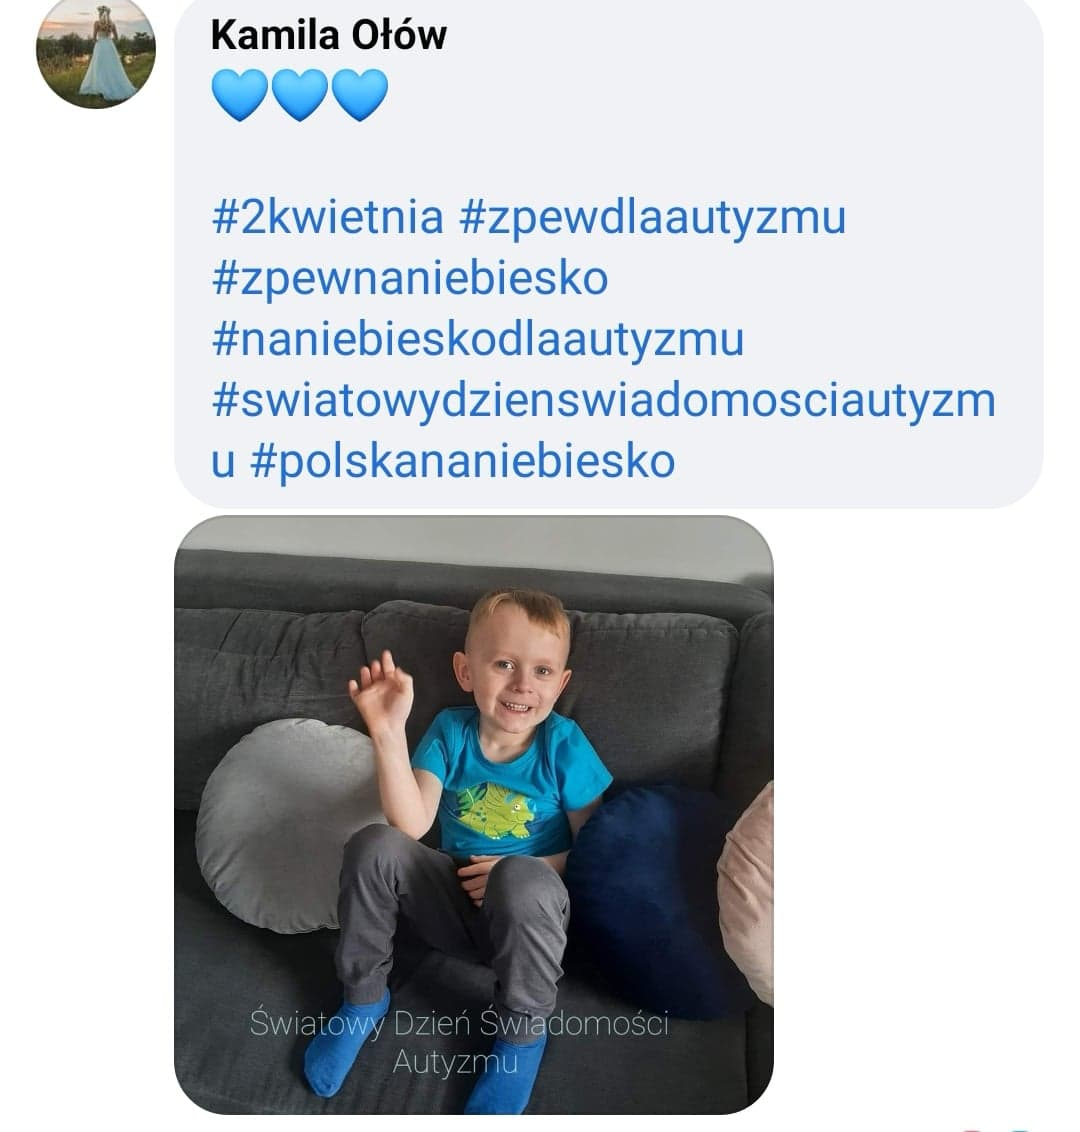Open the #naniebieskodlaautyzmu hashtag
The image size is (1080, 1132).
pos(477,339)
